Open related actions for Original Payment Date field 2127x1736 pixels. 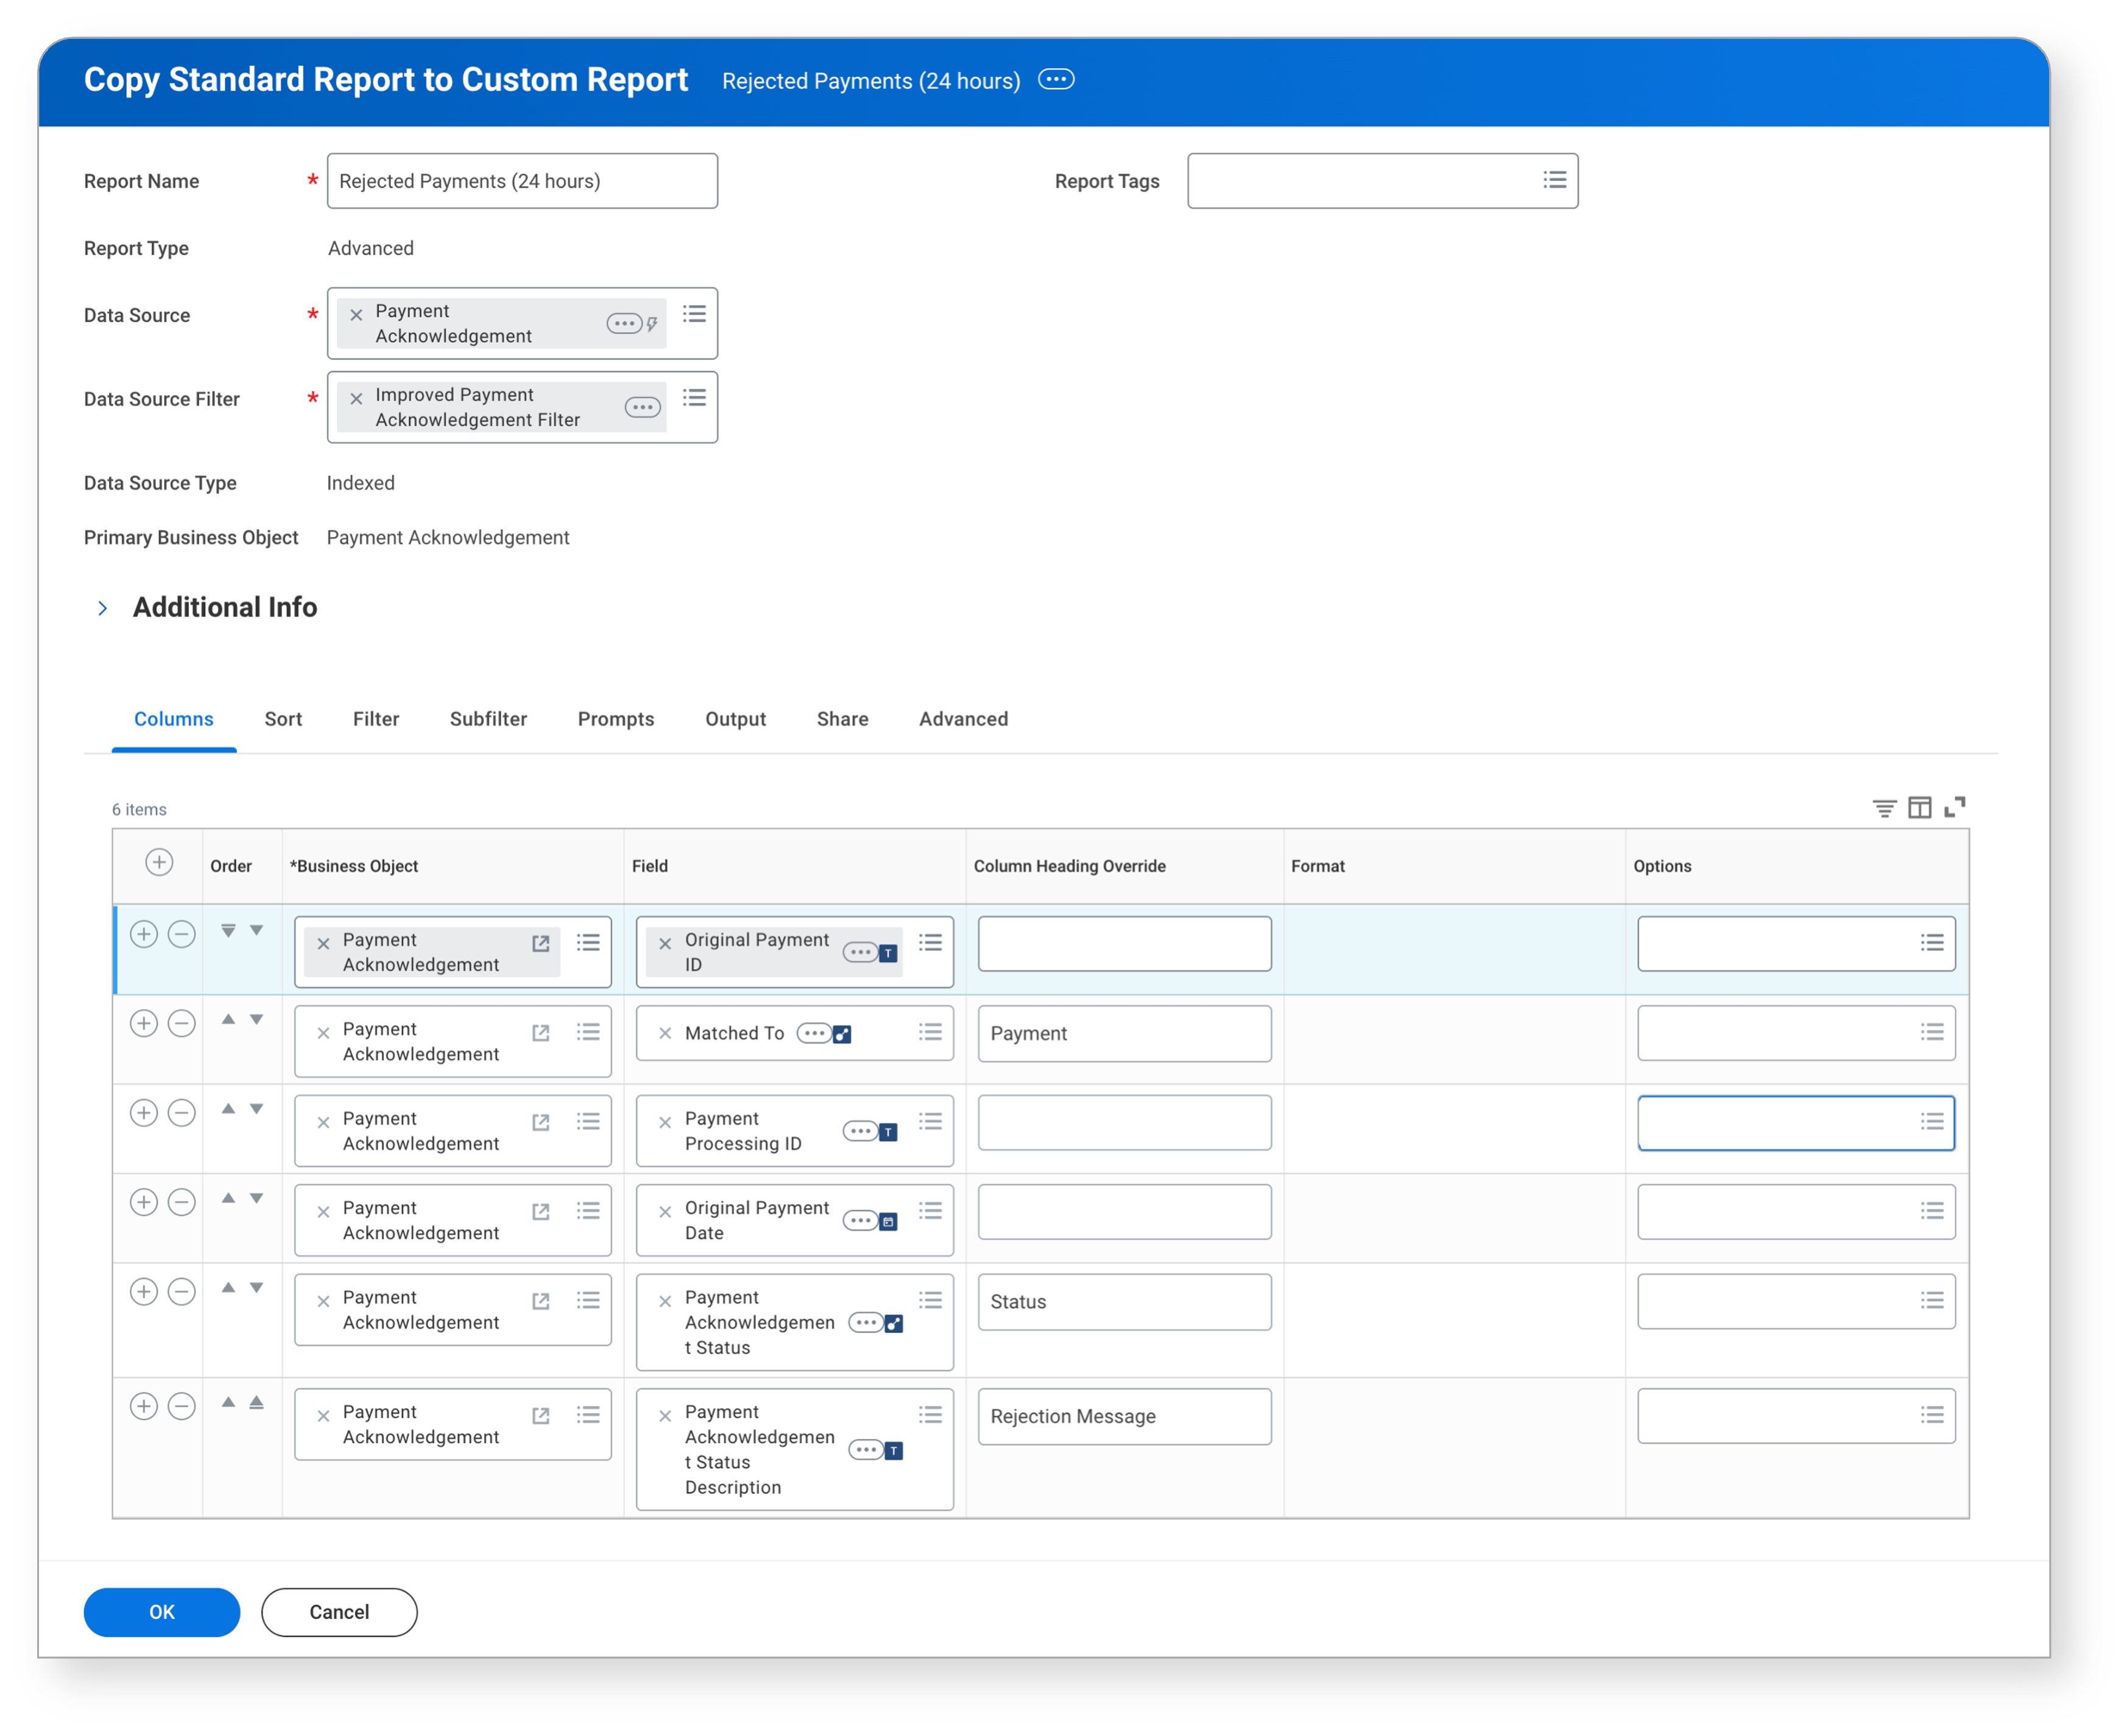point(860,1220)
